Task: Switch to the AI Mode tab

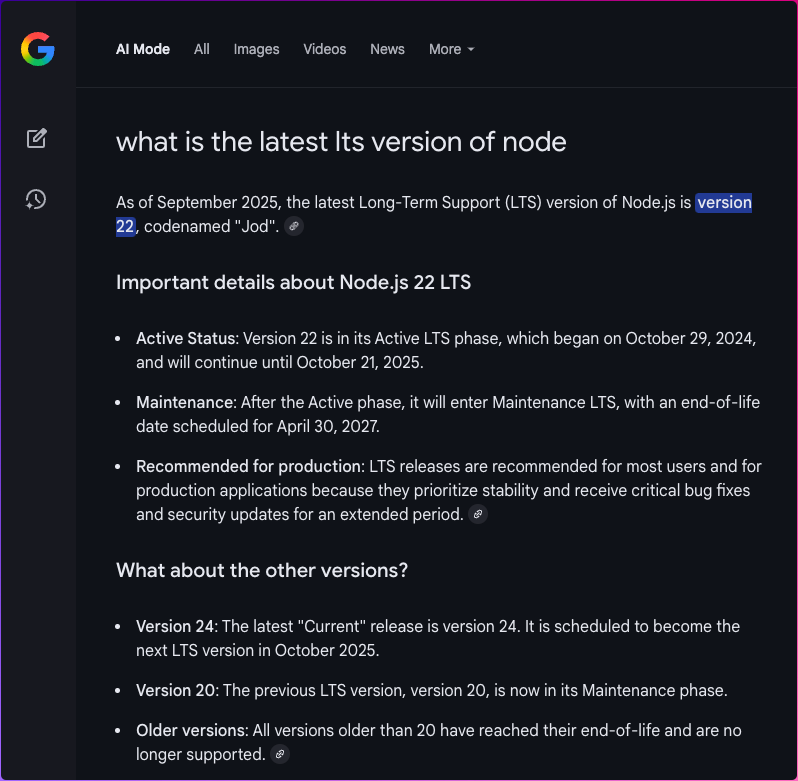Action: (x=143, y=49)
